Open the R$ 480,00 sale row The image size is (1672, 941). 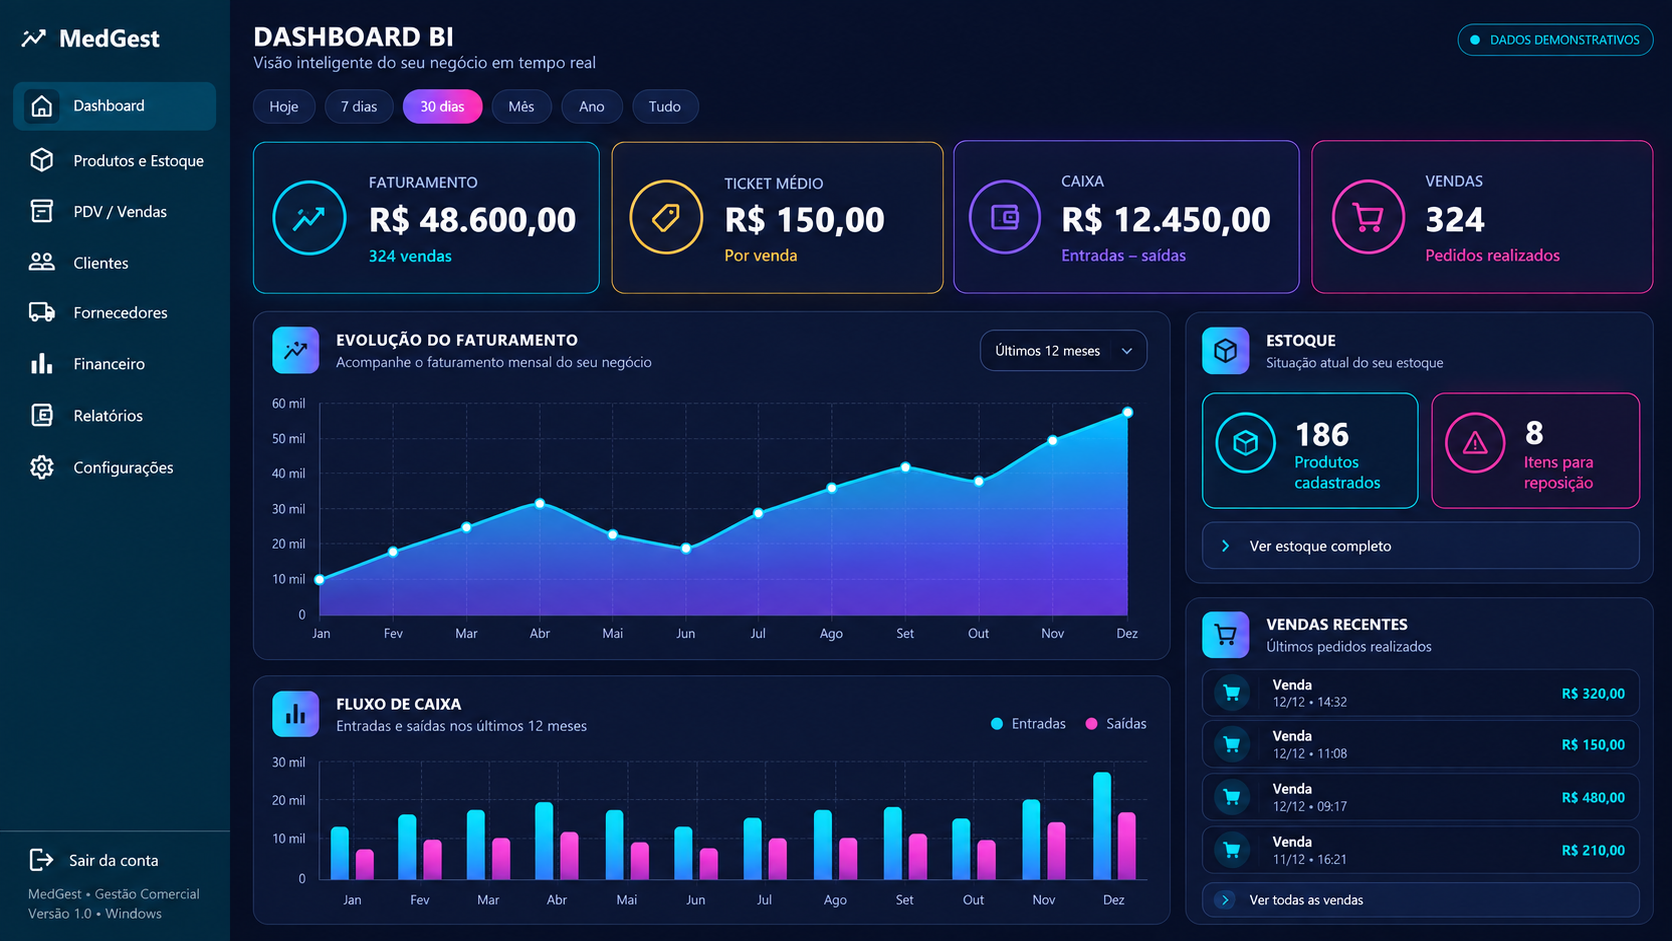pyautogui.click(x=1420, y=797)
